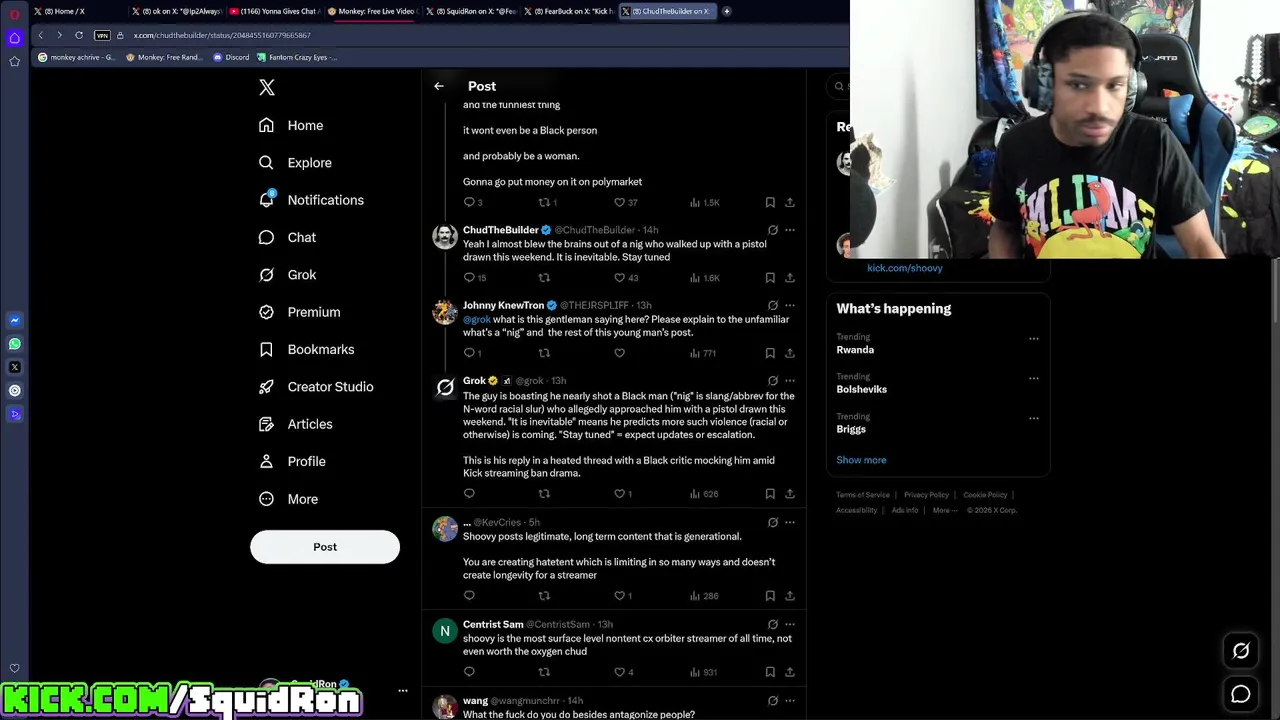
Task: Open the more options menu for the Bolsheviks trend
Action: [1034, 378]
